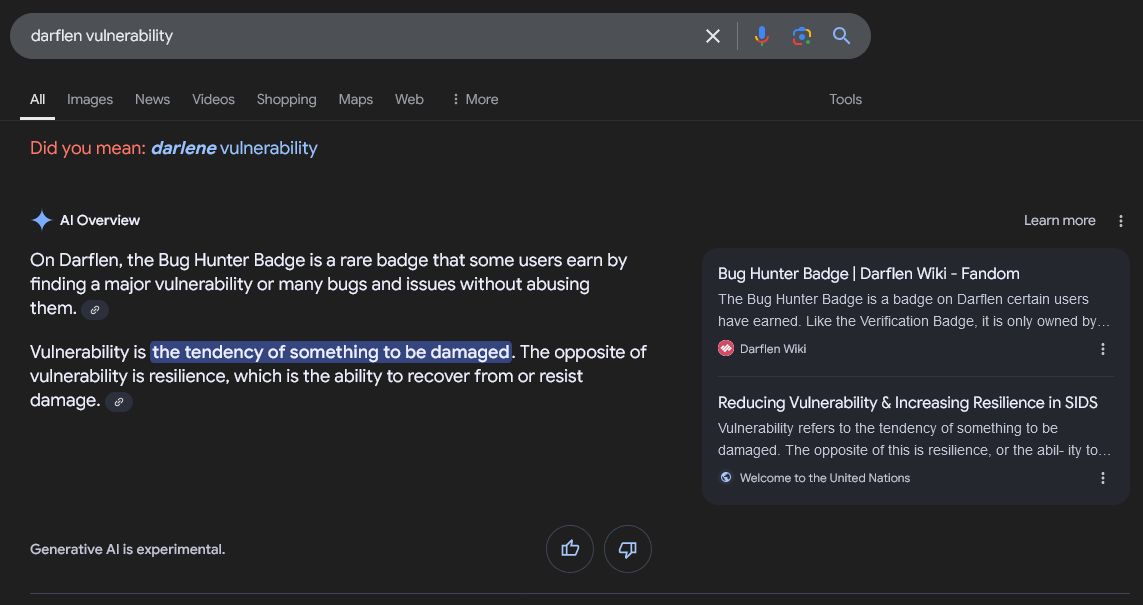Viewport: 1143px width, 605px height.
Task: Click the United Nations globe favicon
Action: click(x=725, y=477)
